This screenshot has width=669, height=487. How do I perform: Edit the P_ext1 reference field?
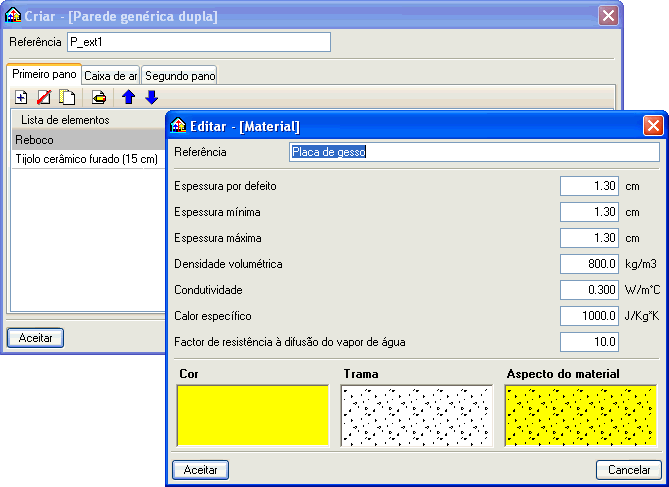199,42
